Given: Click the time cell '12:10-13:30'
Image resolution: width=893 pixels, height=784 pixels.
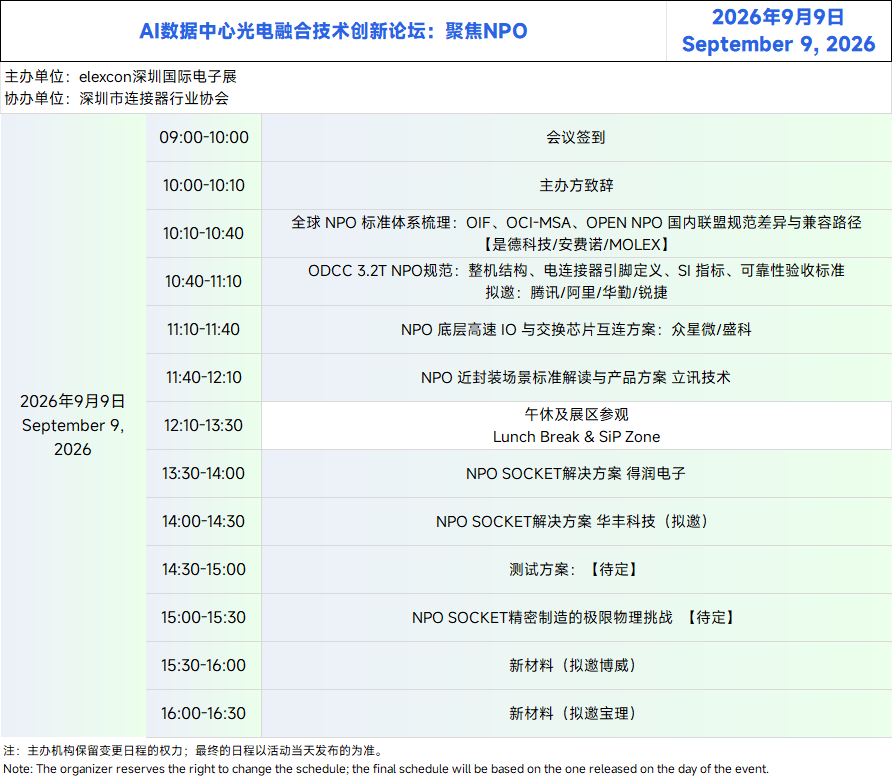Looking at the screenshot, I should tap(204, 425).
